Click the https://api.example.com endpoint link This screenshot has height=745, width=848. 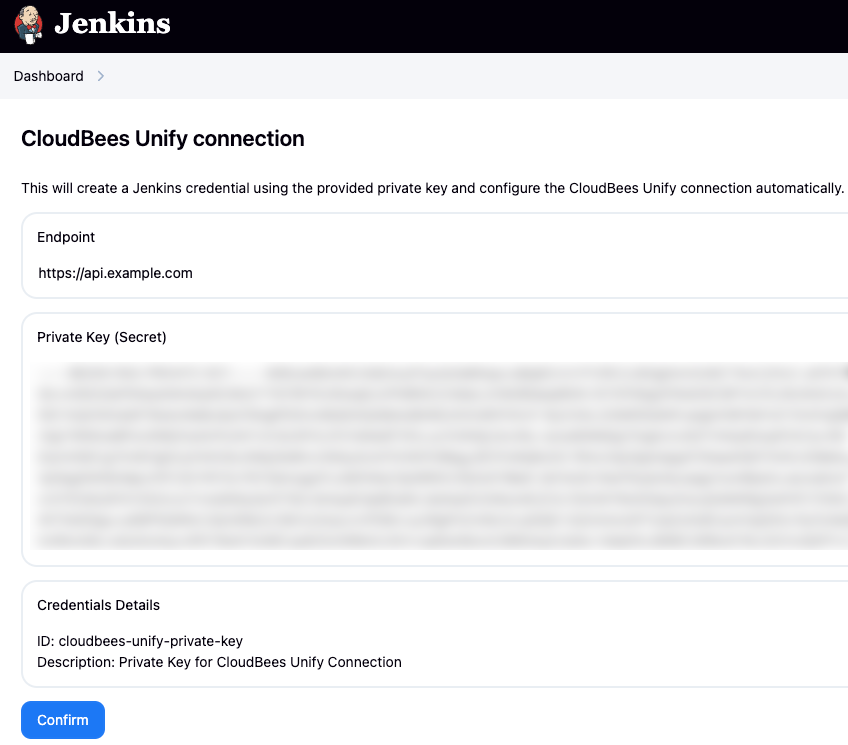(x=115, y=273)
